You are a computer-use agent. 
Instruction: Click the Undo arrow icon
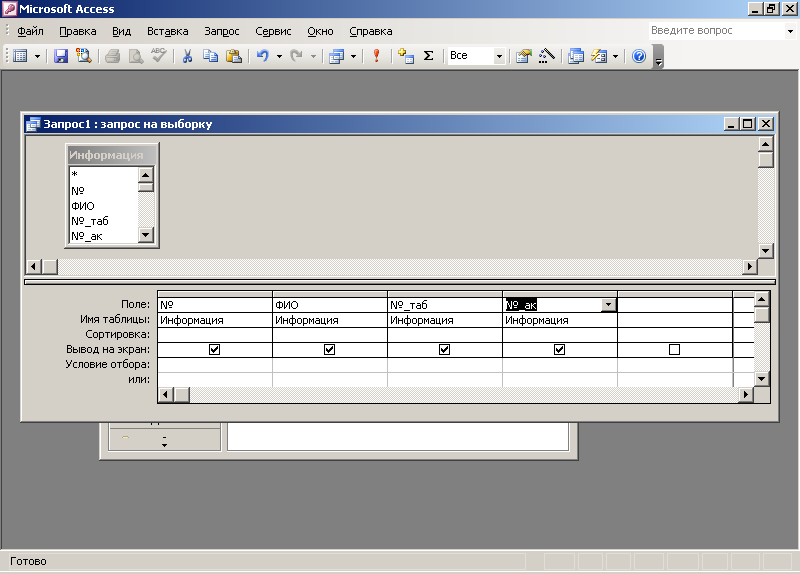pyautogui.click(x=263, y=56)
